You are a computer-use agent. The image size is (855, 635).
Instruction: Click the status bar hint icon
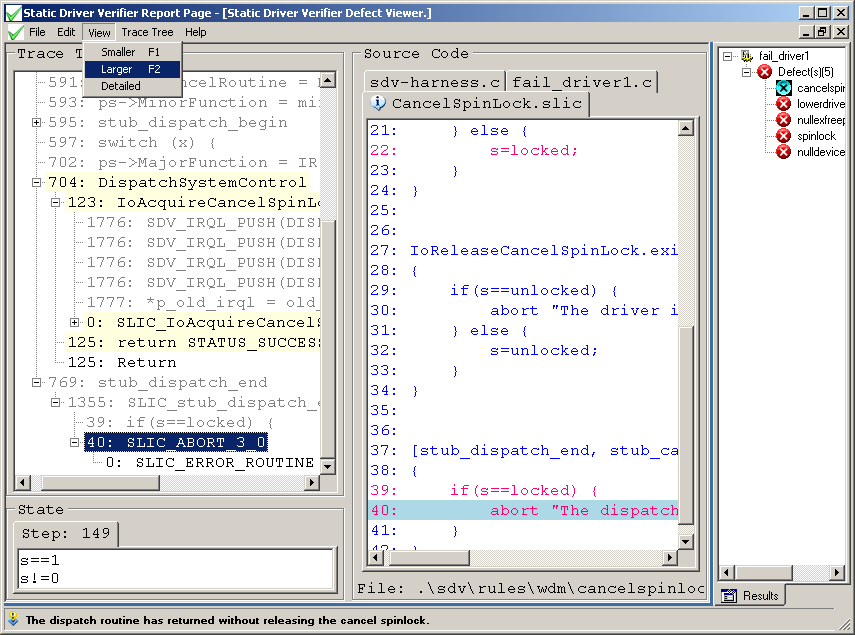coord(13,619)
